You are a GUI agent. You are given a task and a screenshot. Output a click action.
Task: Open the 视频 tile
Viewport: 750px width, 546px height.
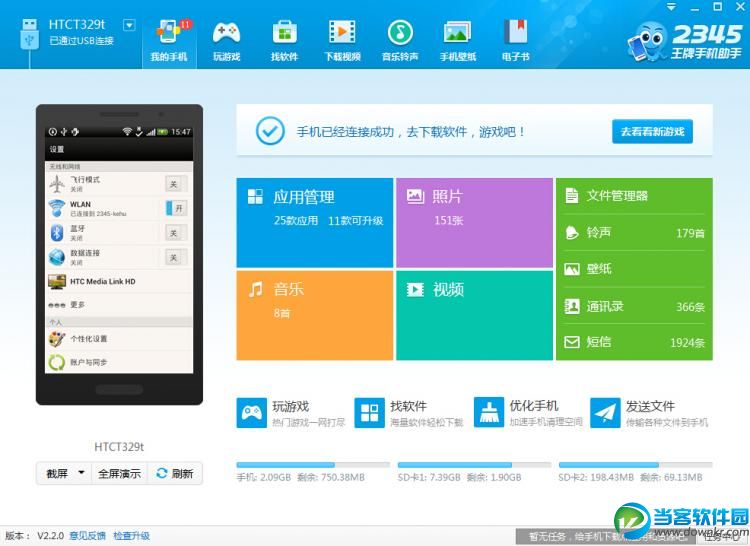click(x=474, y=316)
